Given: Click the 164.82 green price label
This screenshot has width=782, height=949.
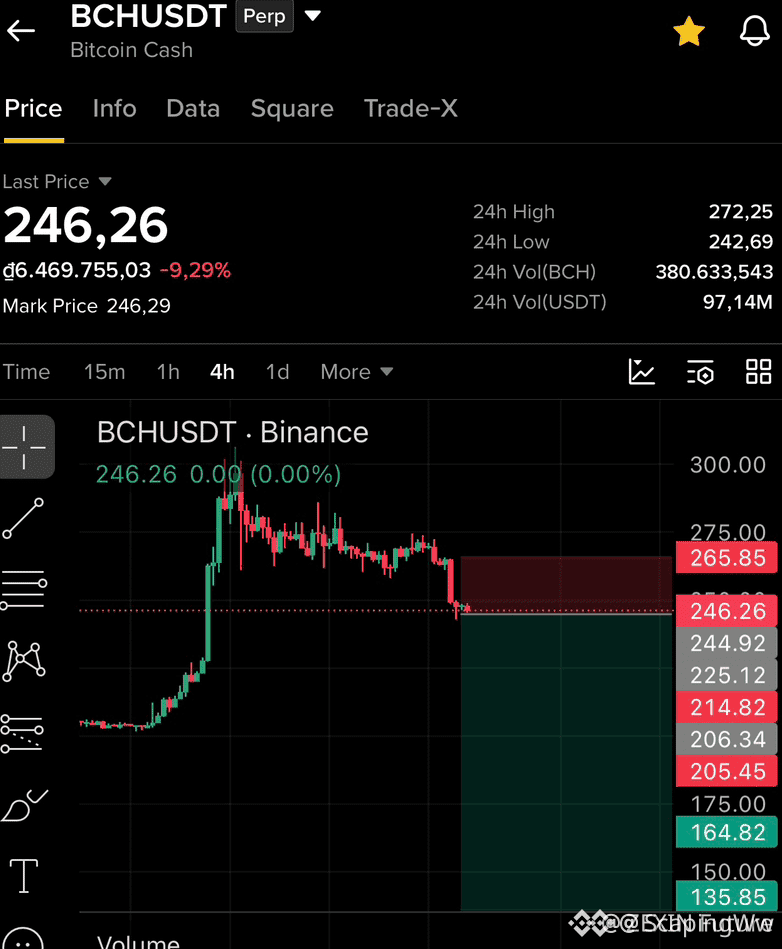Looking at the screenshot, I should 727,832.
